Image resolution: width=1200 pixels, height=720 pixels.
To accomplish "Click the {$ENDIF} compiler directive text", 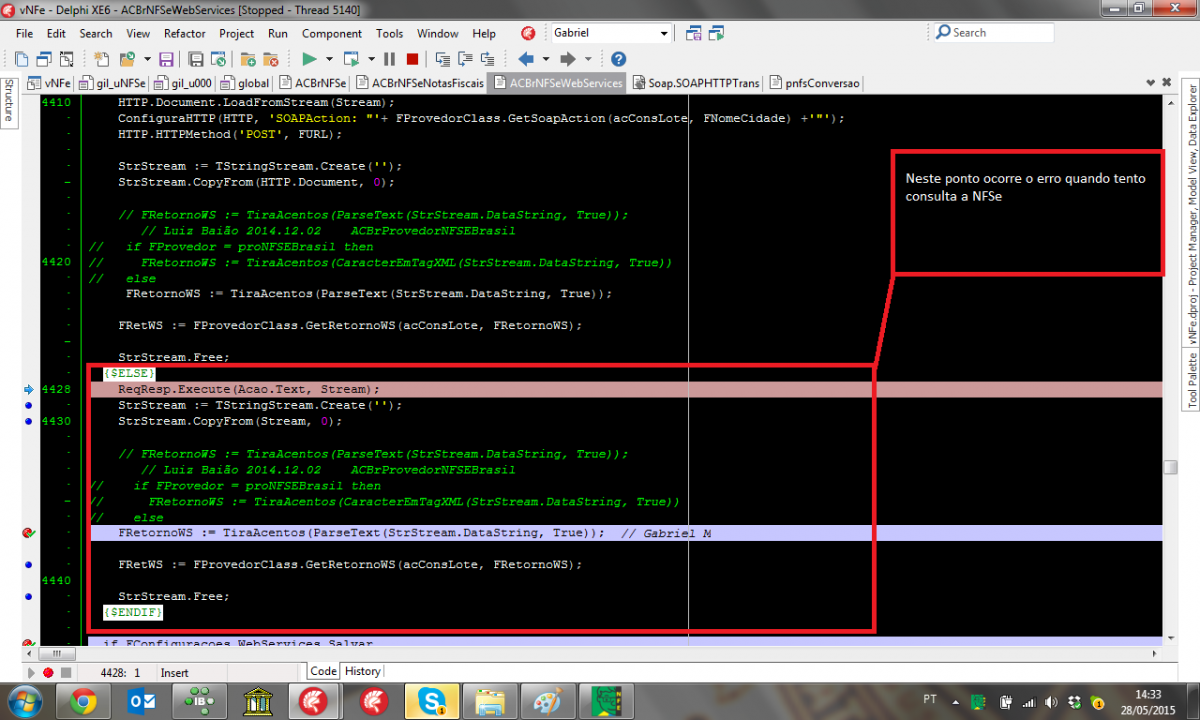I will click(x=133, y=612).
